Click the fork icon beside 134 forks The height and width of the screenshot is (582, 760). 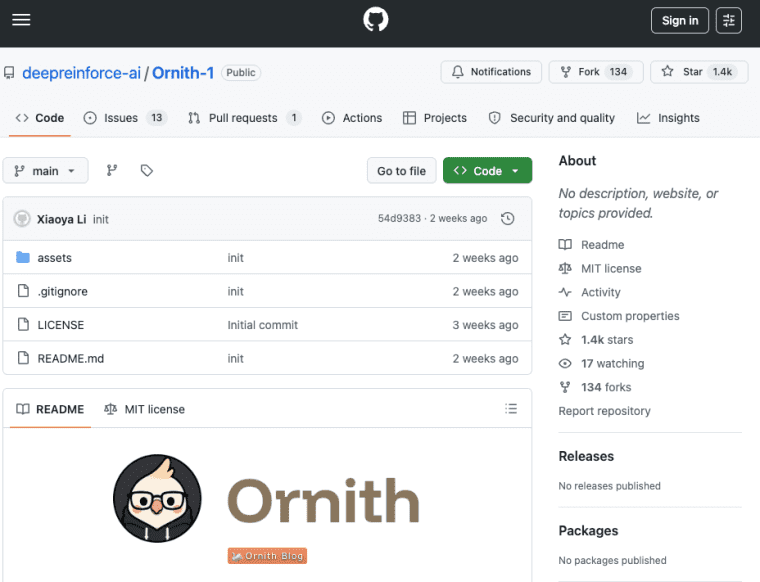click(565, 387)
